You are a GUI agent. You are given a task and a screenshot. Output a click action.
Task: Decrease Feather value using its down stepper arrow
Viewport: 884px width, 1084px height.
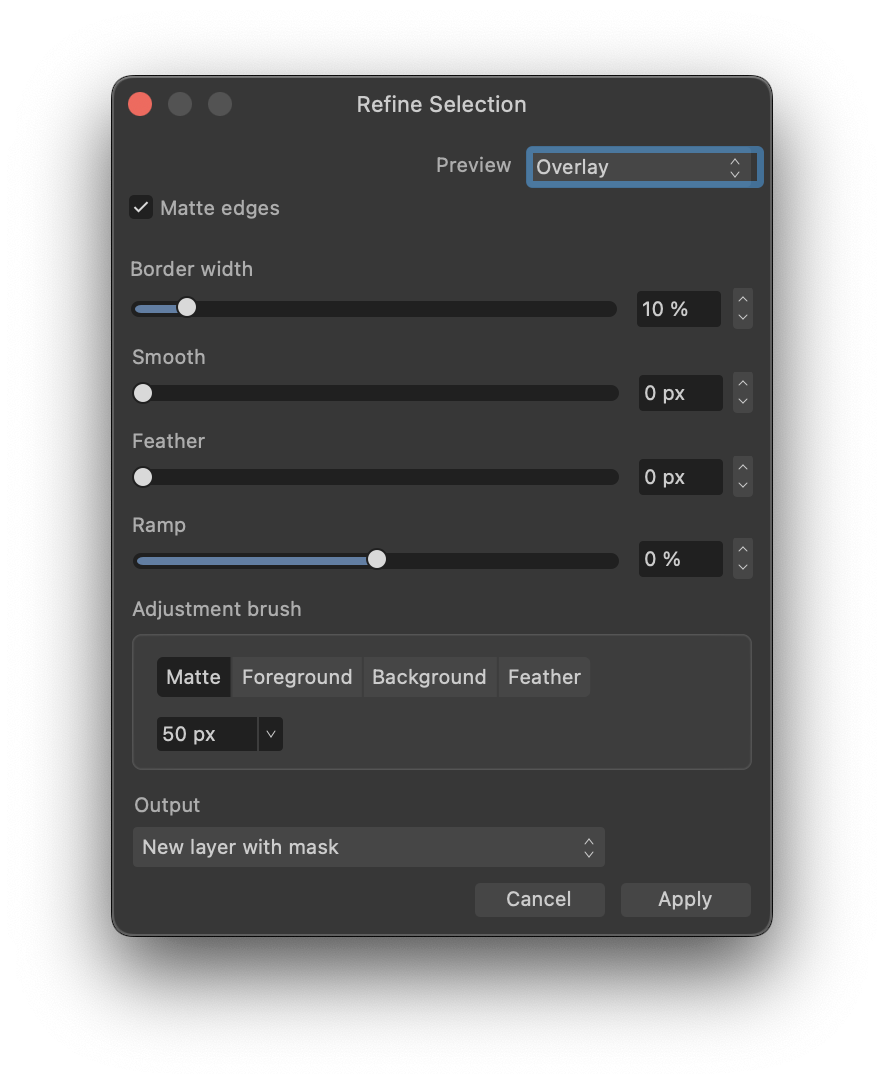tap(742, 484)
